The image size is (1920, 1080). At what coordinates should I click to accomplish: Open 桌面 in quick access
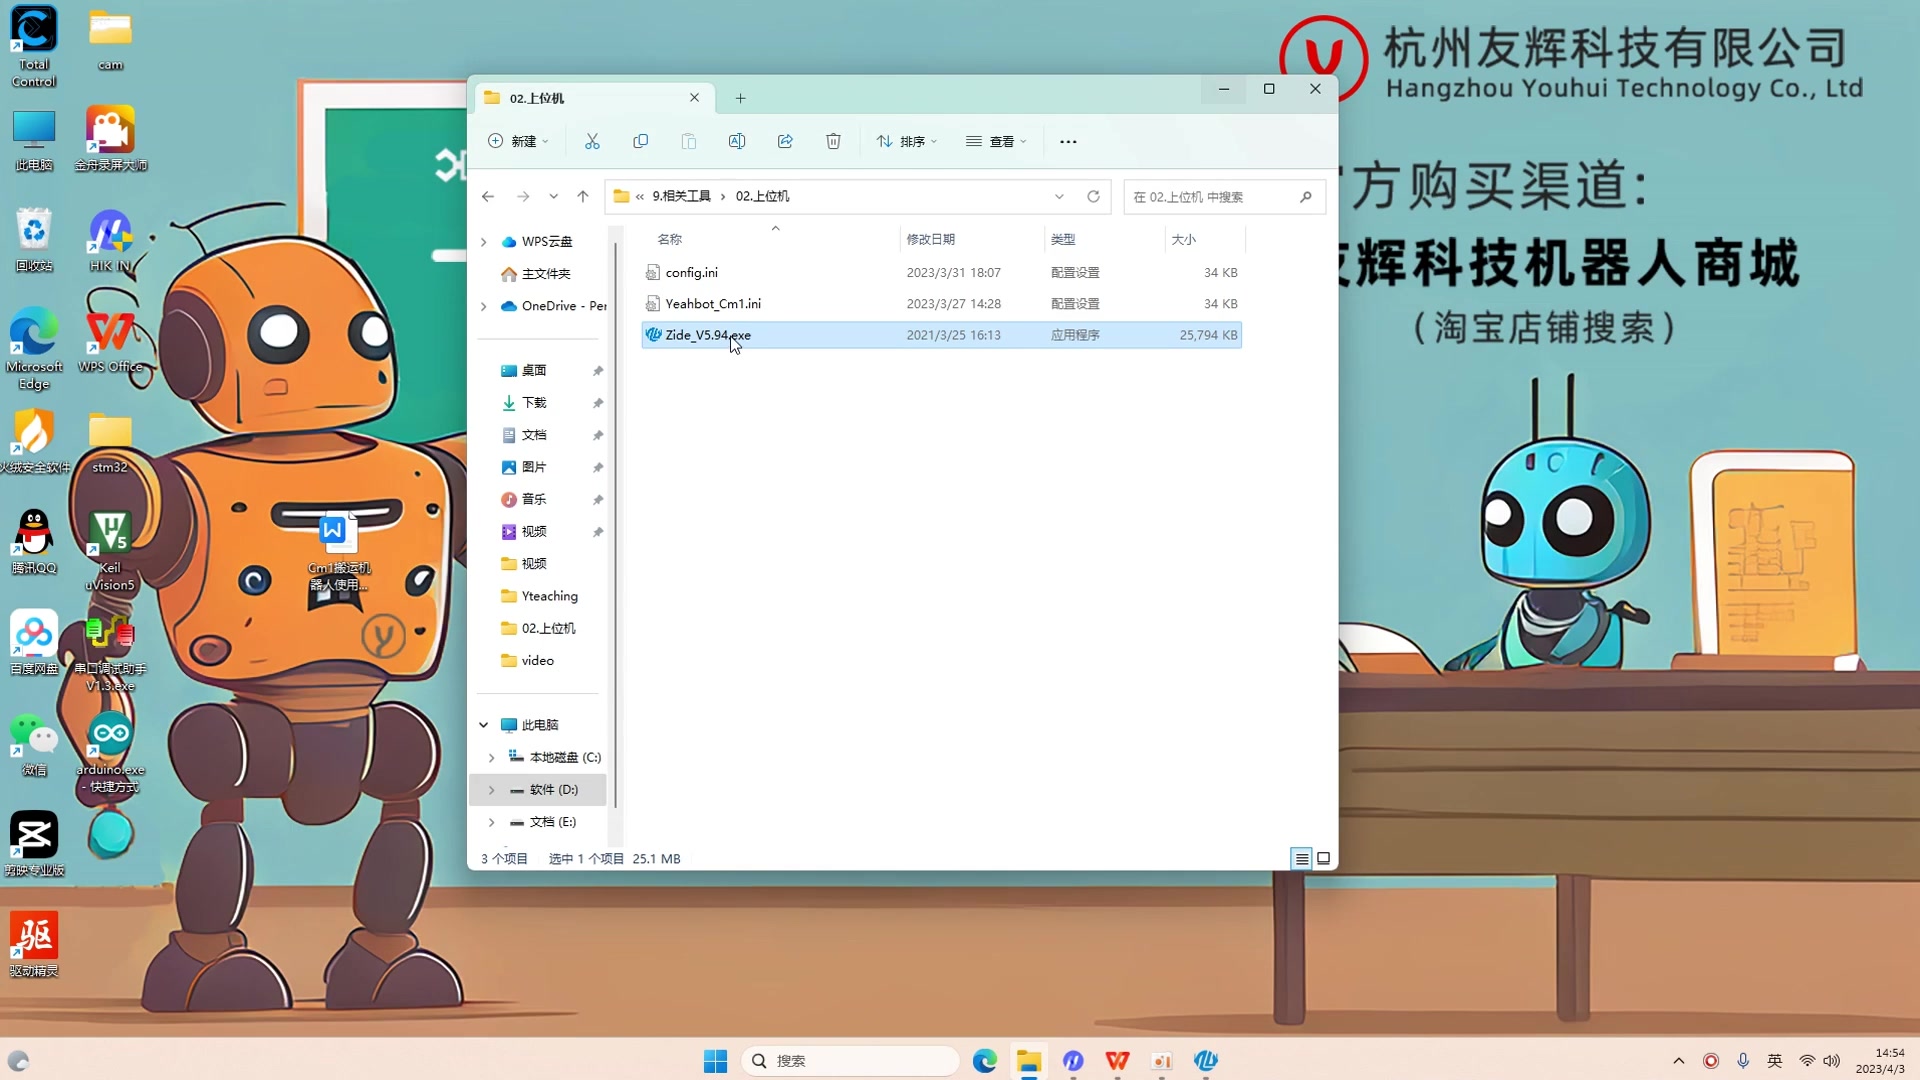click(x=533, y=370)
